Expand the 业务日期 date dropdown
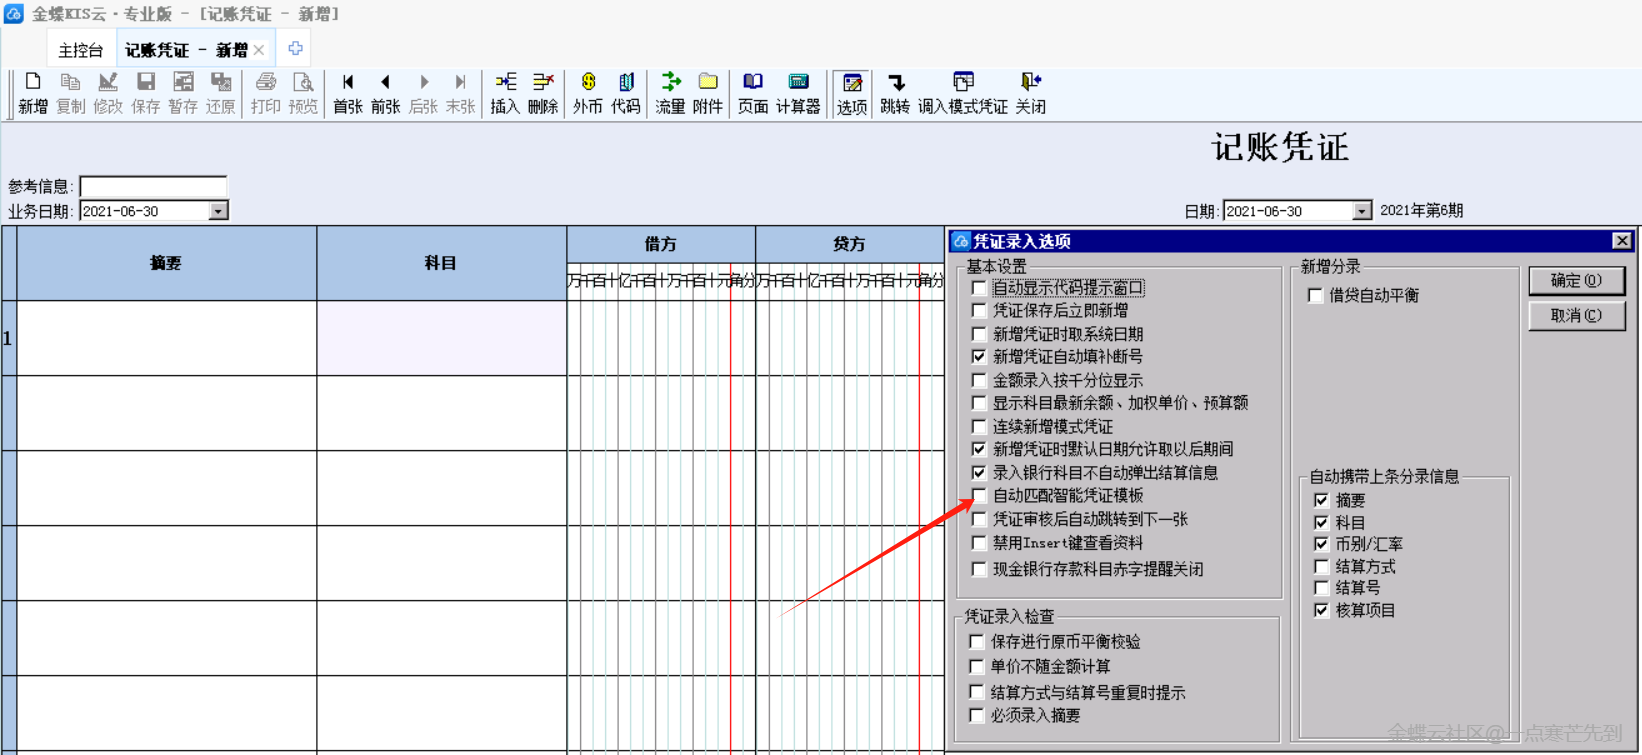This screenshot has height=755, width=1642. pyautogui.click(x=218, y=211)
